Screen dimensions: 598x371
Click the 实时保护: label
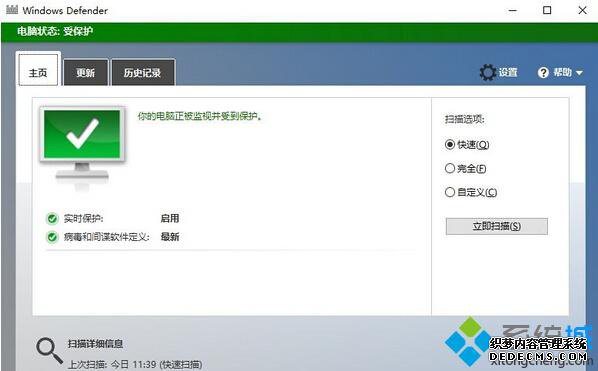[x=83, y=218]
